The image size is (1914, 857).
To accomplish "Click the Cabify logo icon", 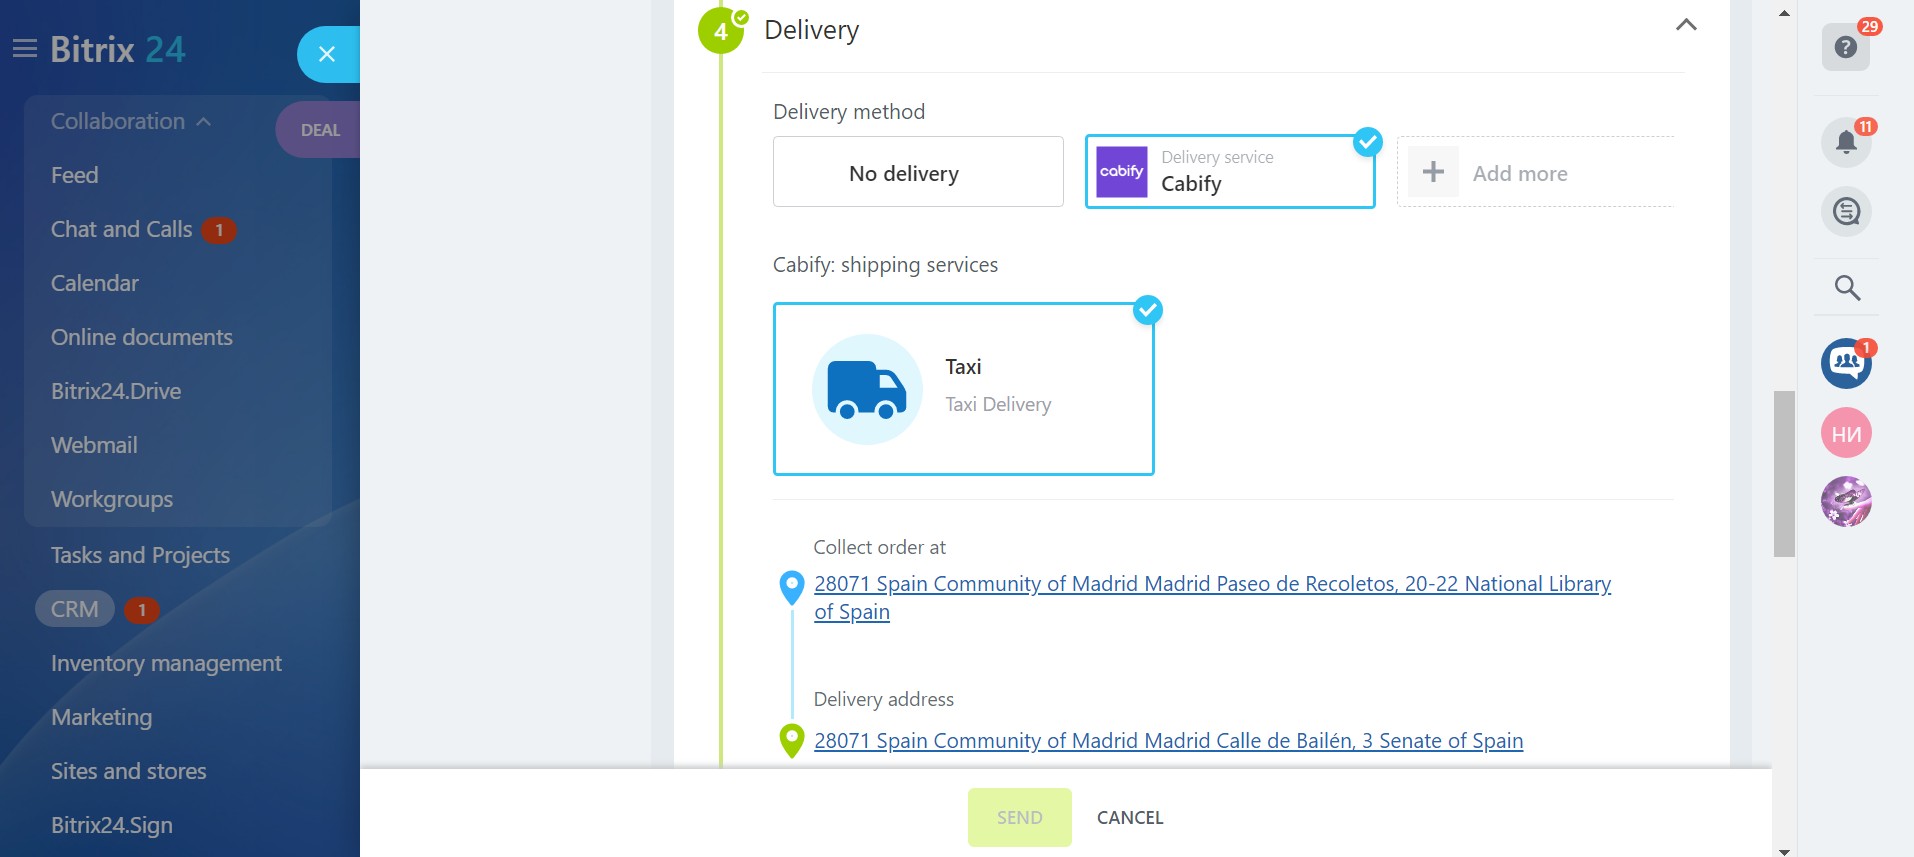I will pos(1121,172).
